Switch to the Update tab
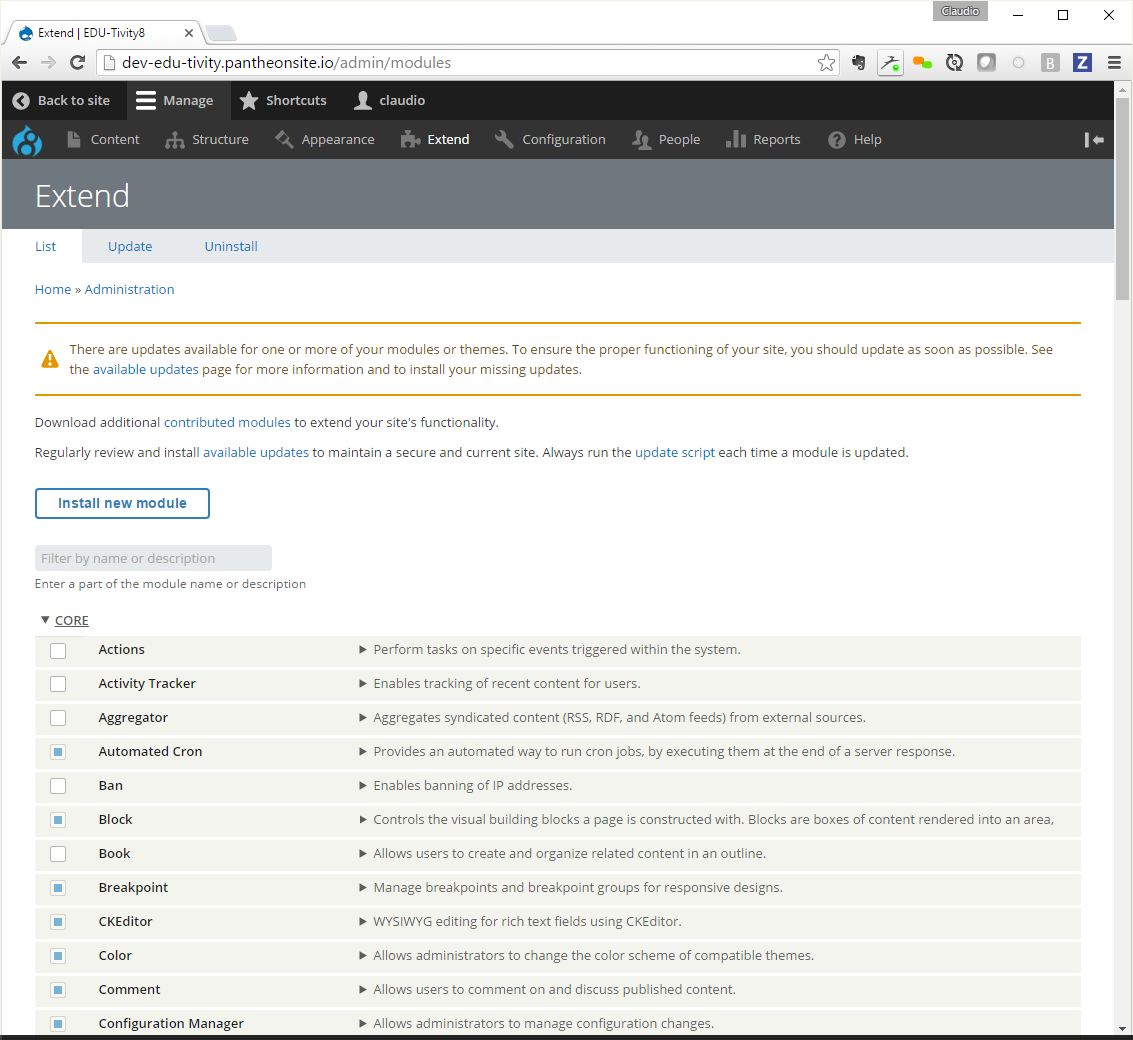Viewport: 1133px width, 1040px height. click(130, 247)
